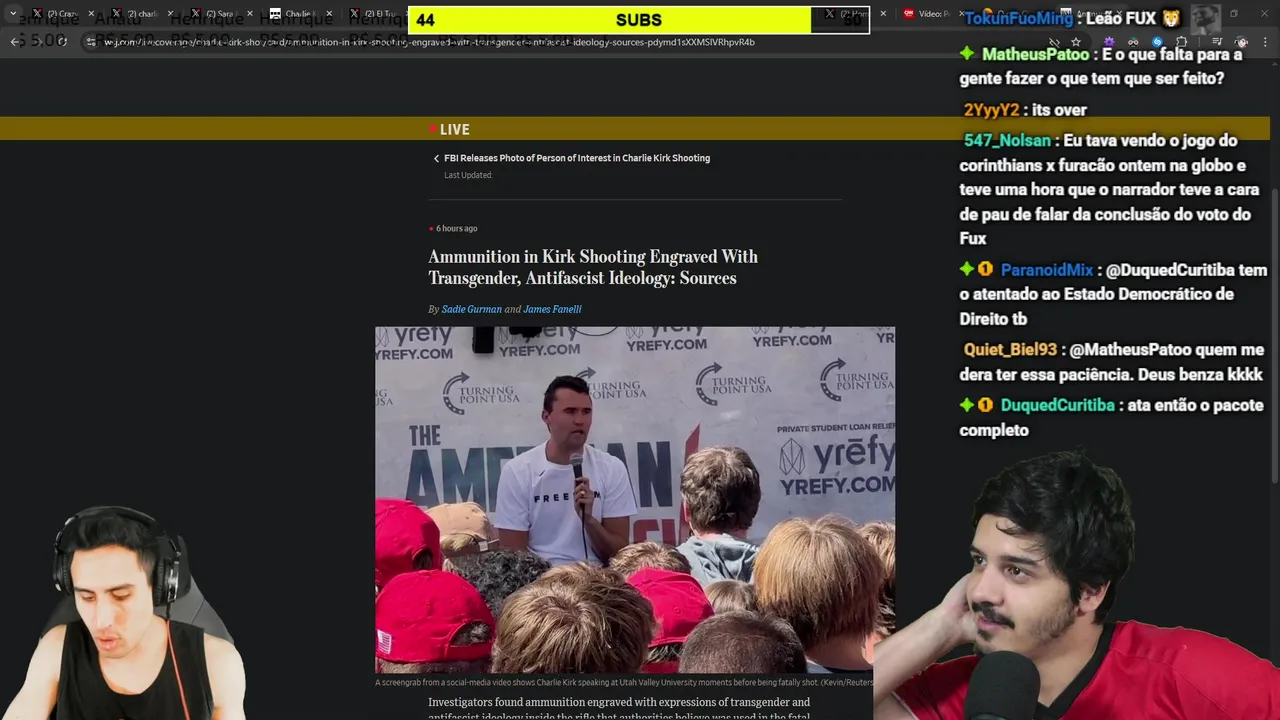This screenshot has height=720, width=1280.
Task: Open the browser tab search dropdown chevron
Action: 13,14
